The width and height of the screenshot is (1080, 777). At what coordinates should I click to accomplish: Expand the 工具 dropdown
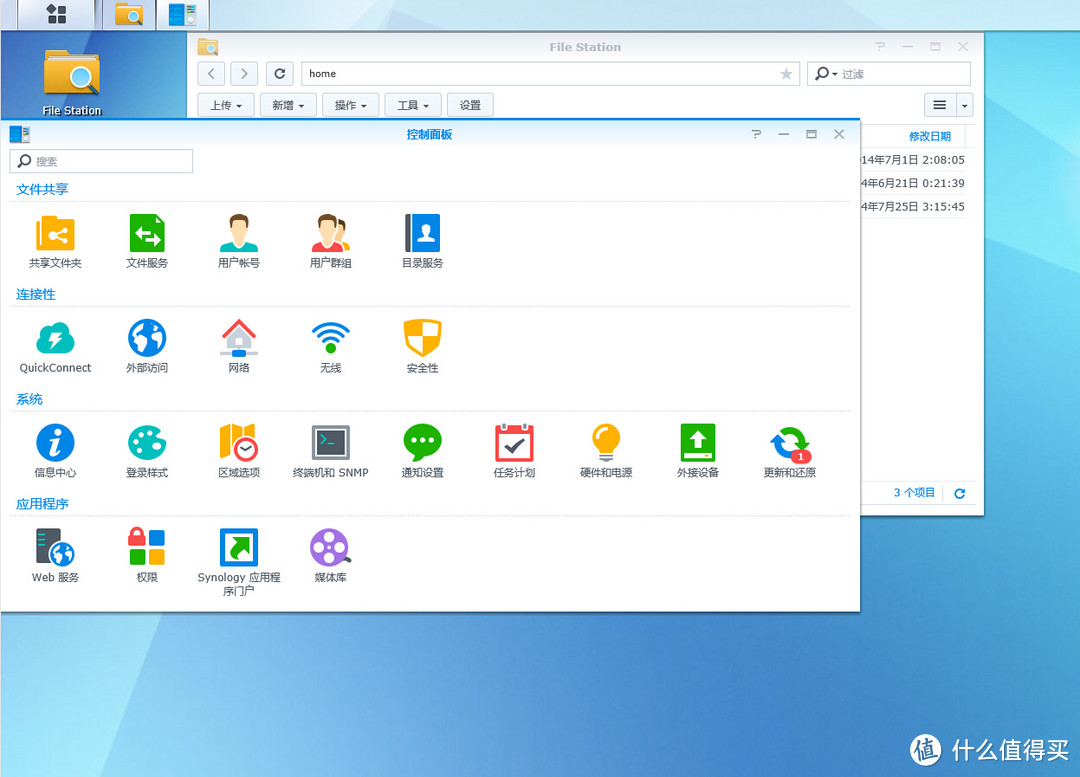click(x=413, y=105)
